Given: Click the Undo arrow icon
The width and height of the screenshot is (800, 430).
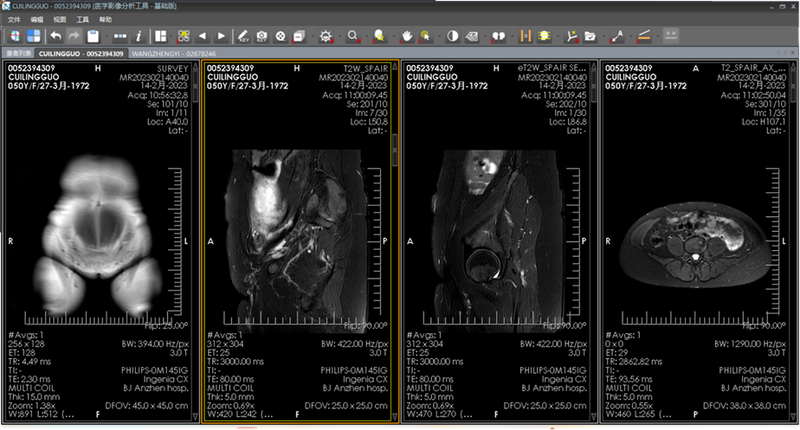Looking at the screenshot, I should 56,36.
